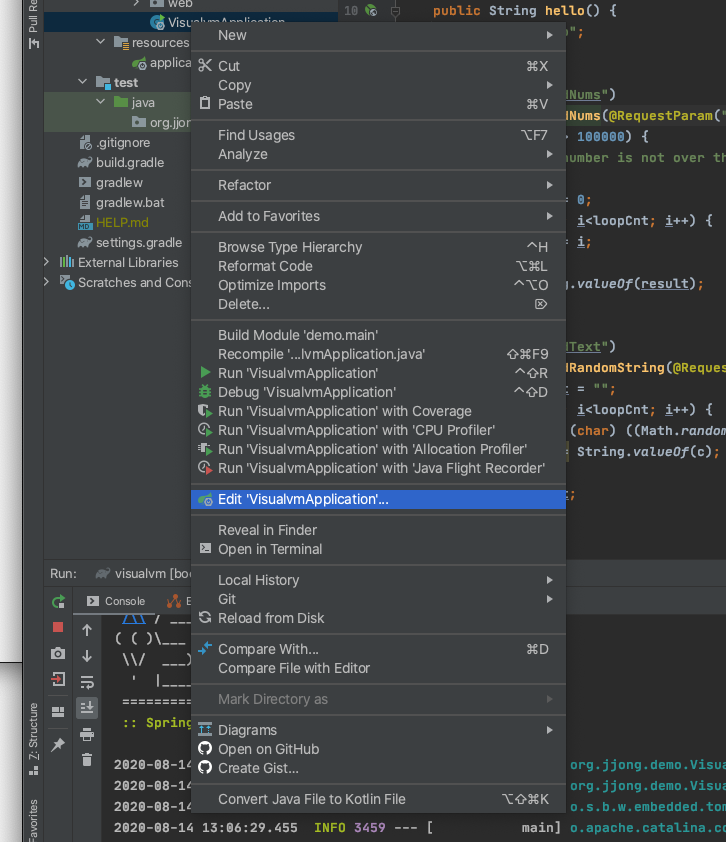Rerun the visualvm application (green restart icon)
The height and width of the screenshot is (842, 726).
pos(57,602)
